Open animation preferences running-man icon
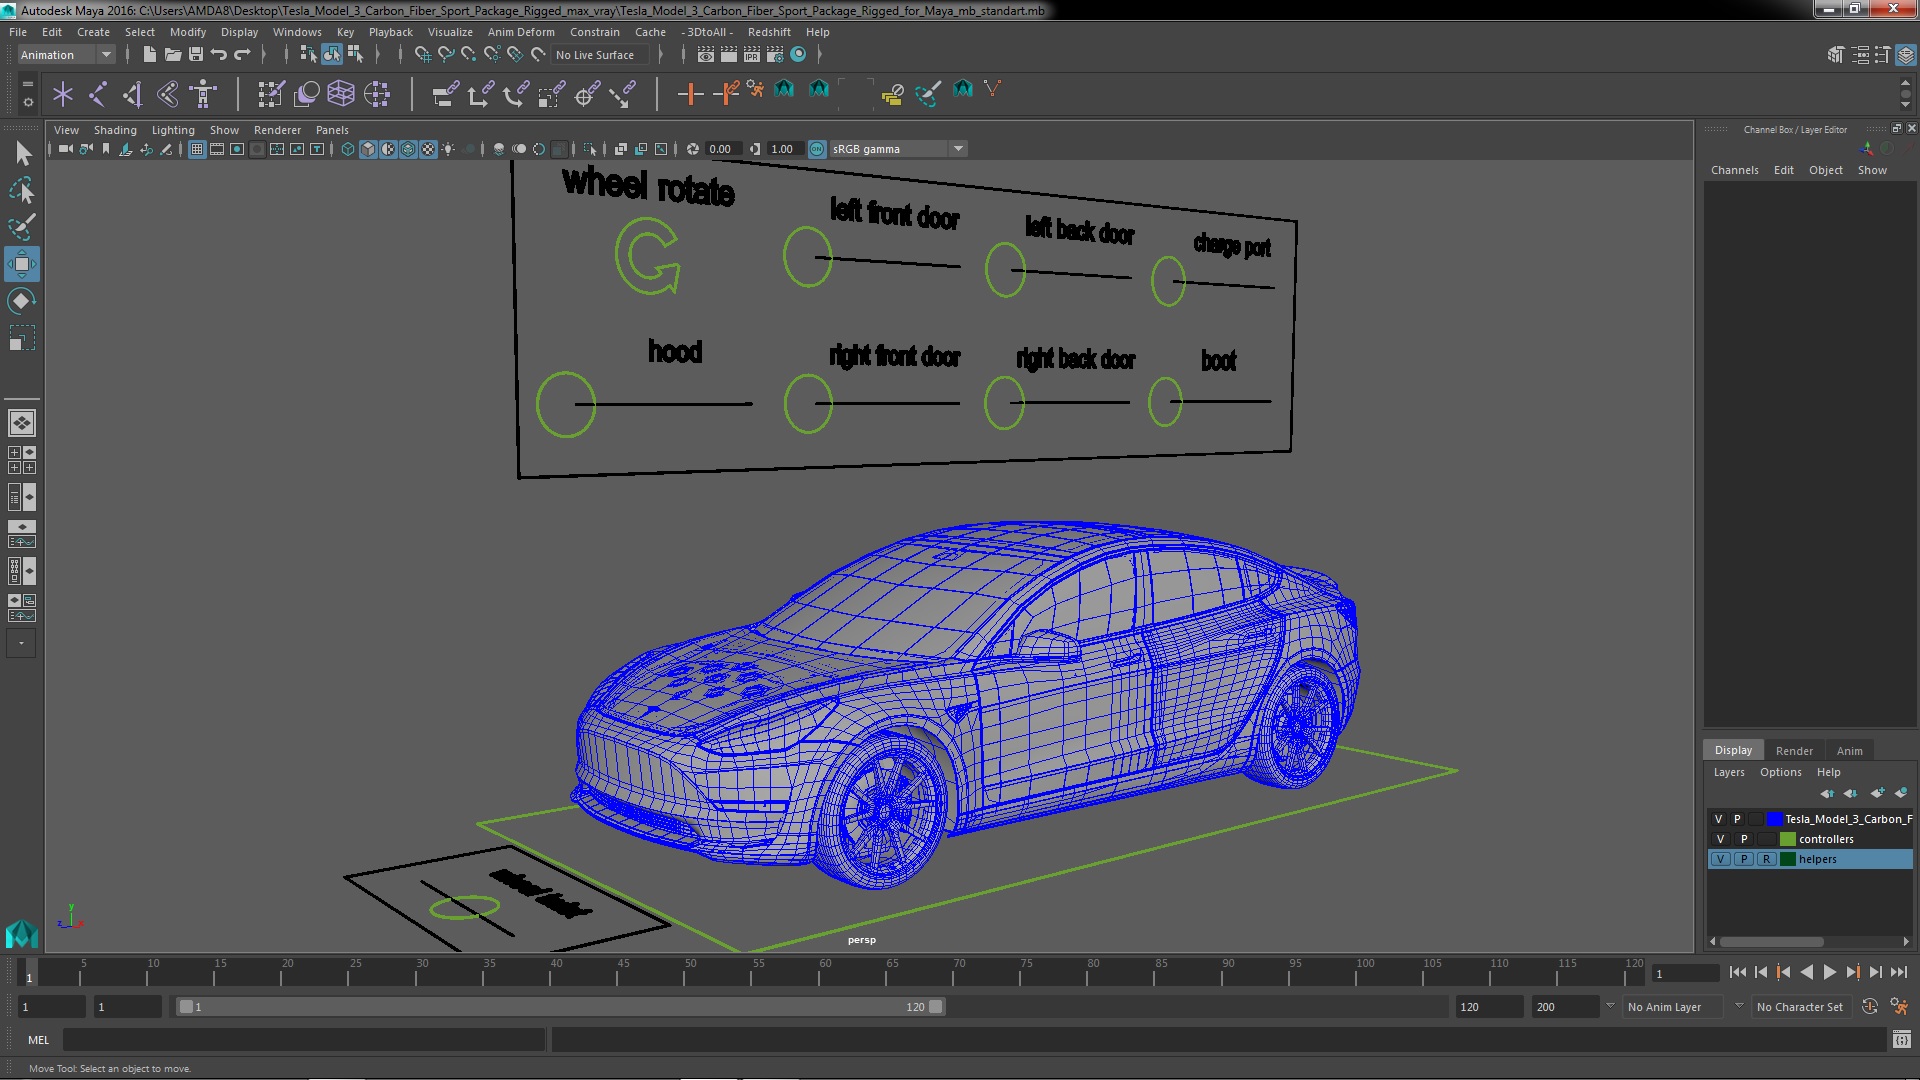Screen dimensions: 1920x1080 [x=1898, y=1007]
